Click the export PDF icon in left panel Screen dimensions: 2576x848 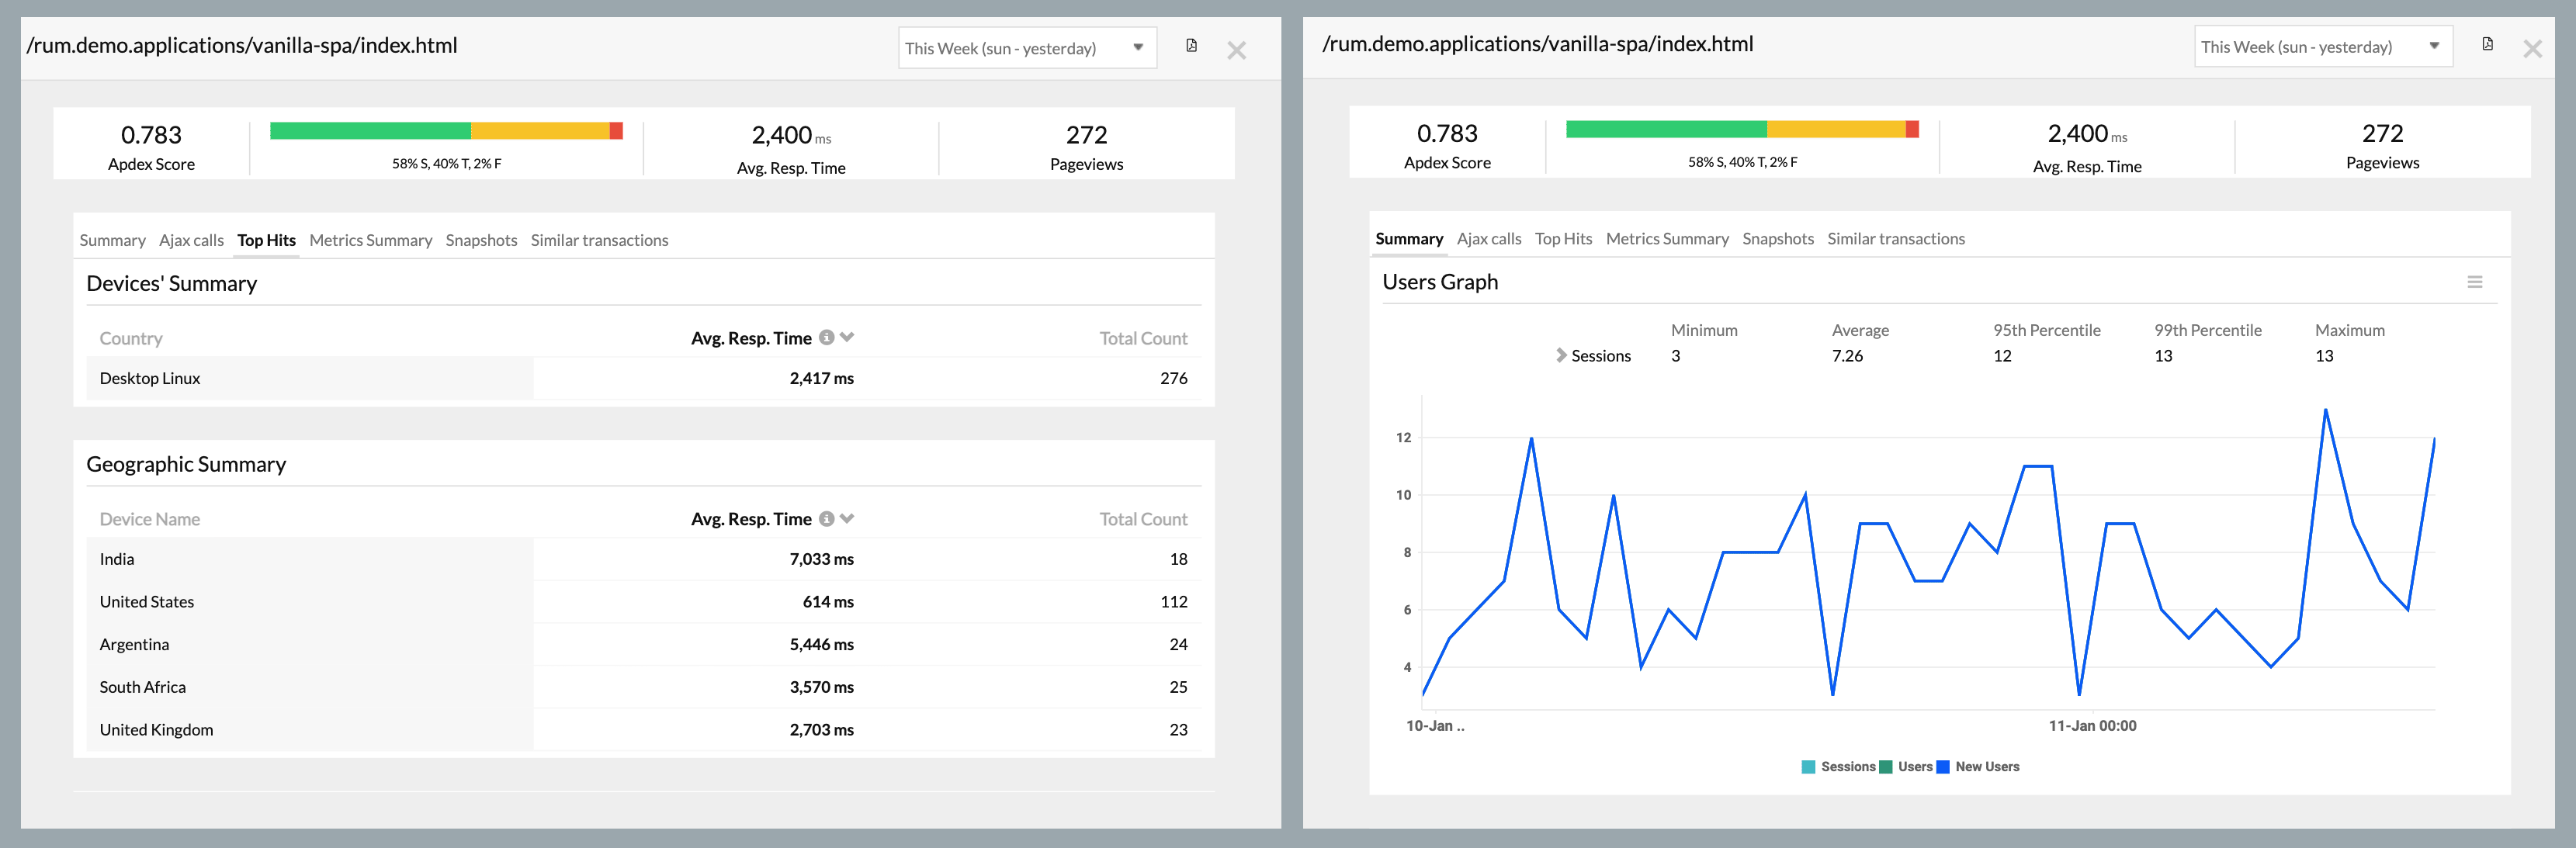(1191, 46)
